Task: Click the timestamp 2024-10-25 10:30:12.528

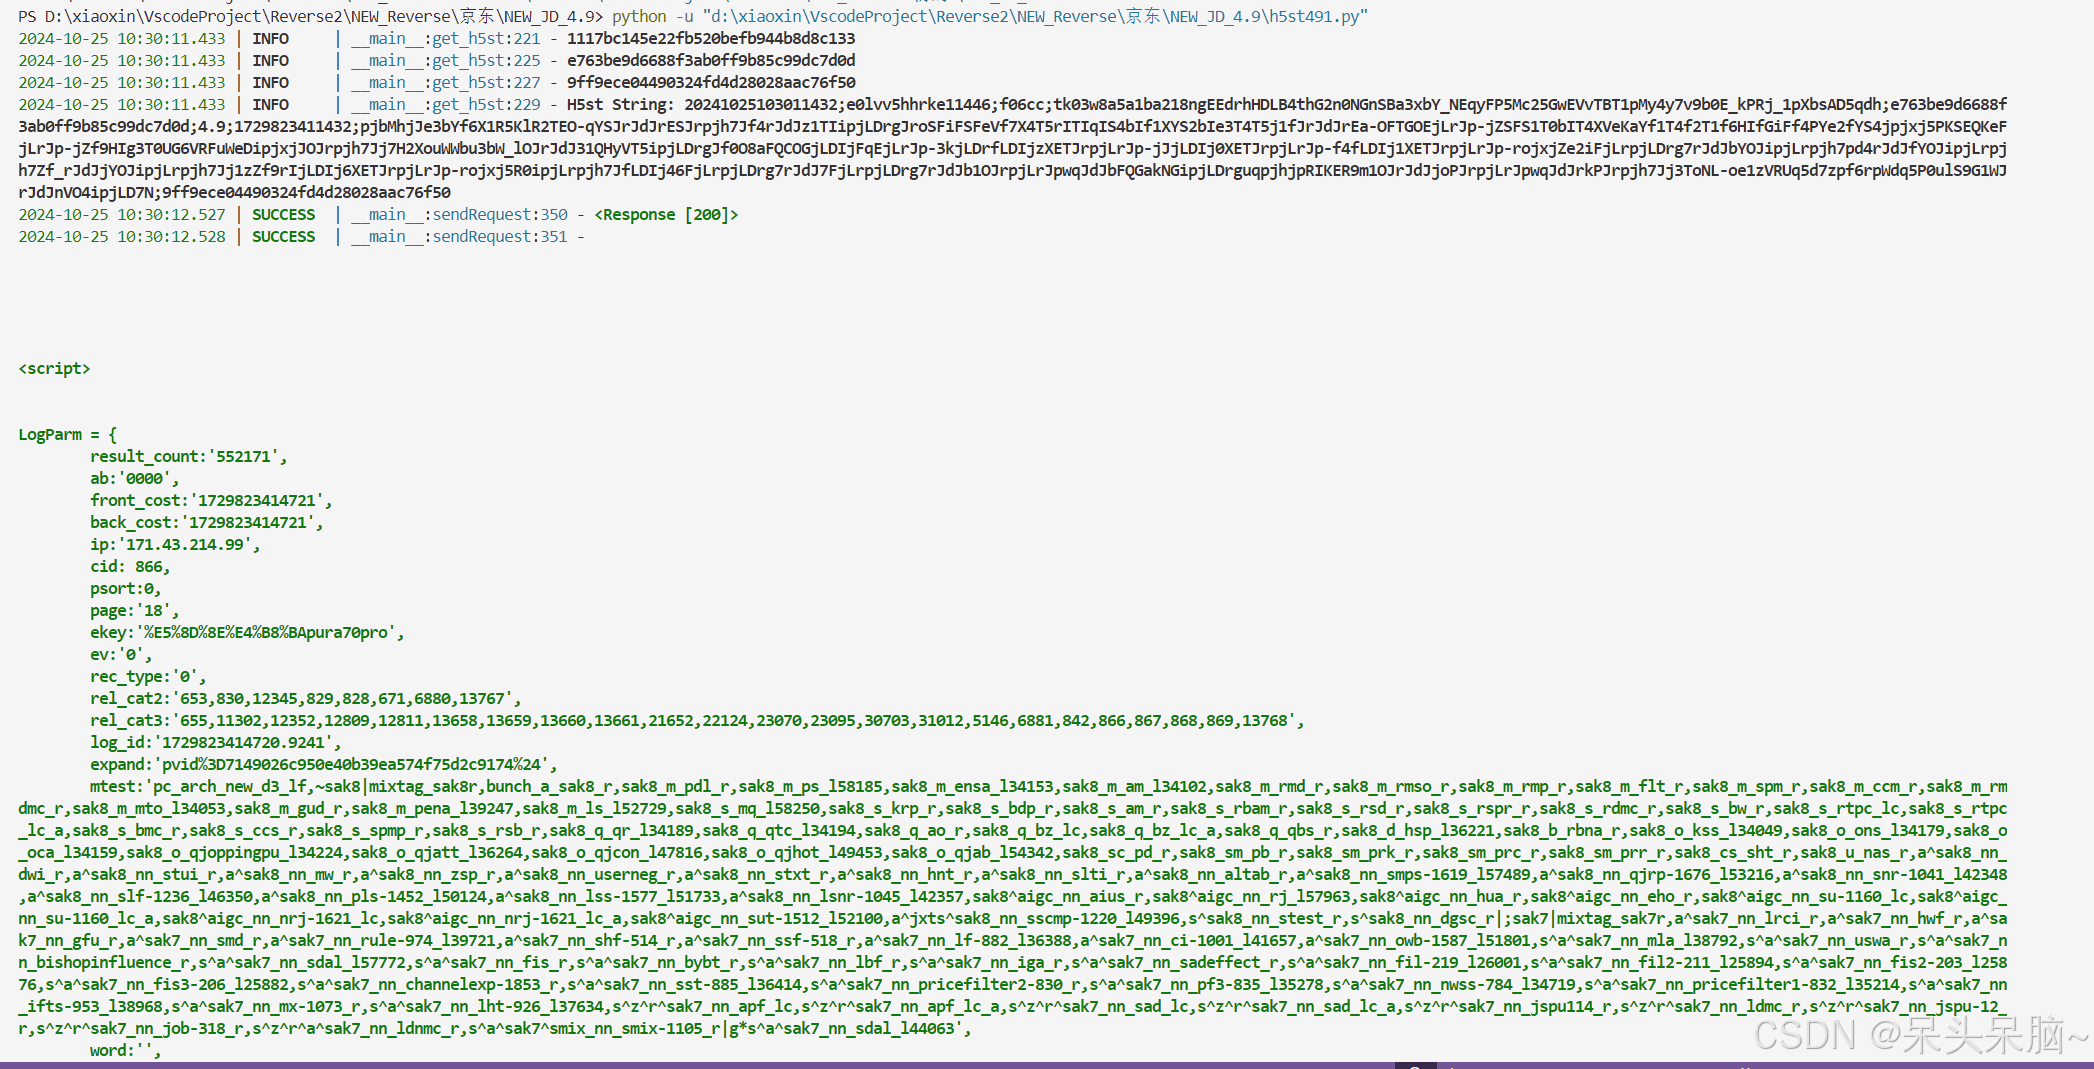Action: coord(122,236)
